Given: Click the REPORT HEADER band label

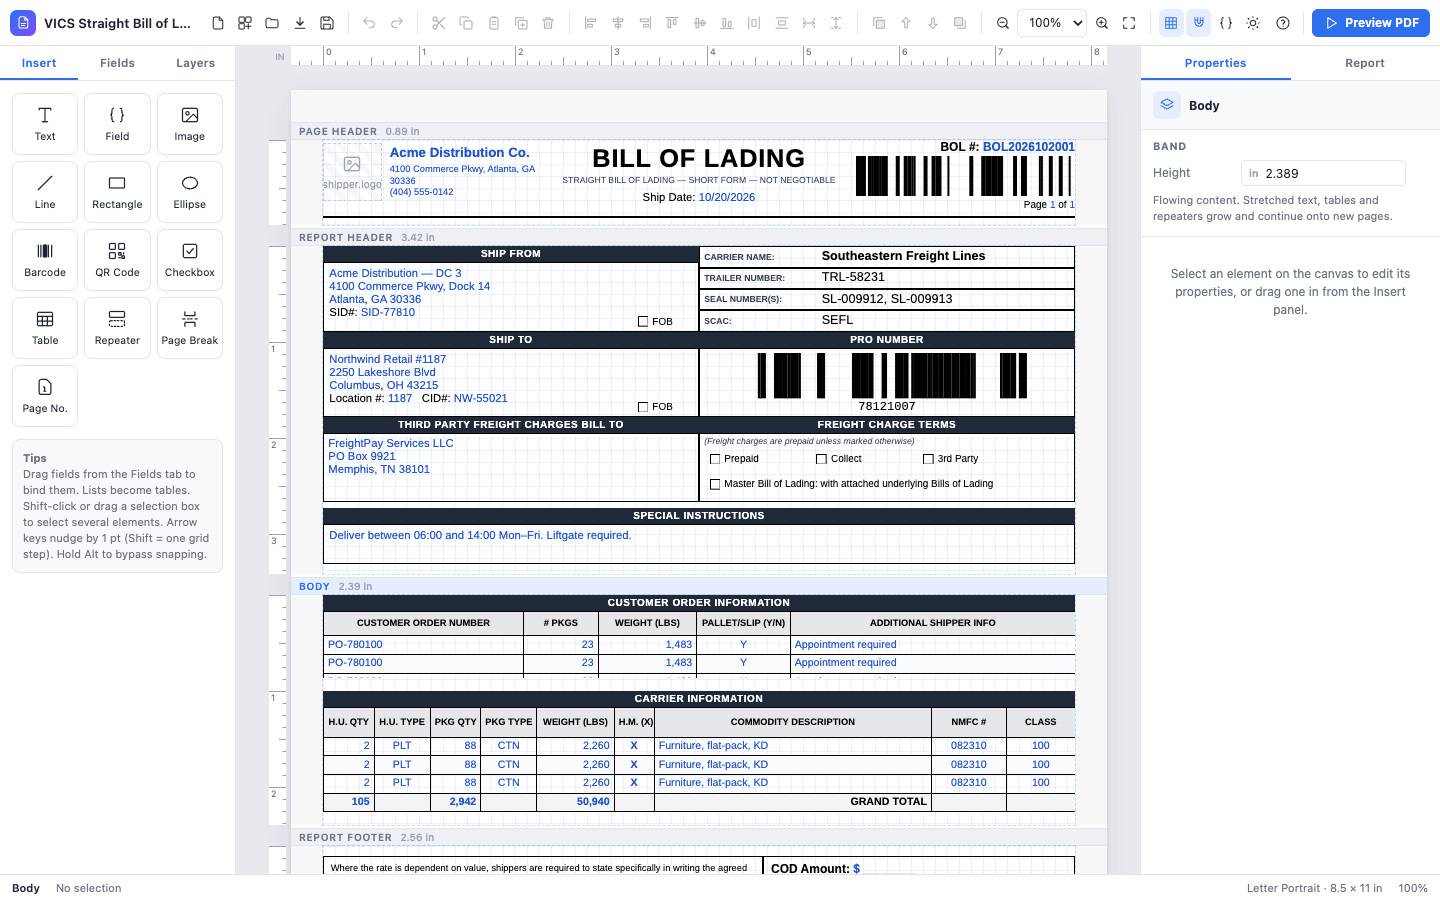Looking at the screenshot, I should tap(346, 238).
